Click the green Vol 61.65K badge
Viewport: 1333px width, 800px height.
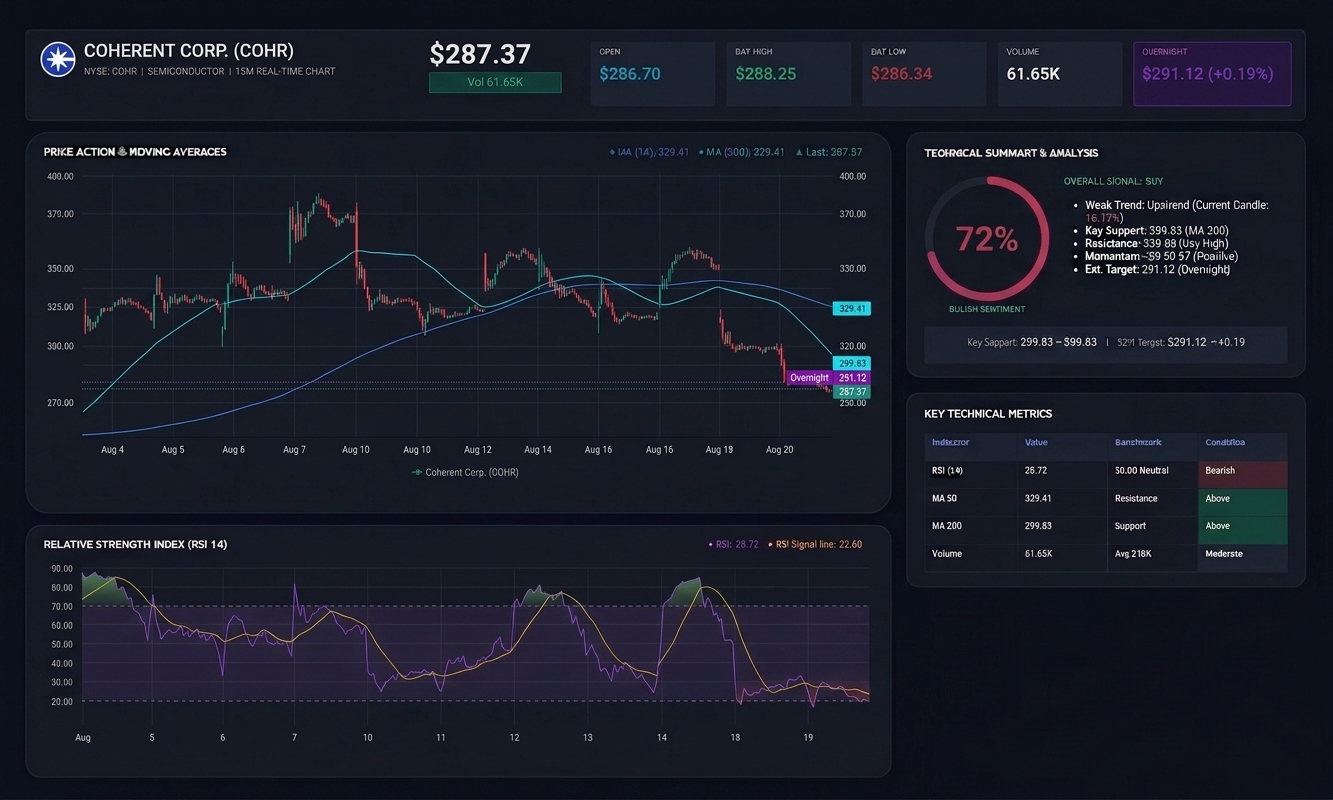pos(495,82)
